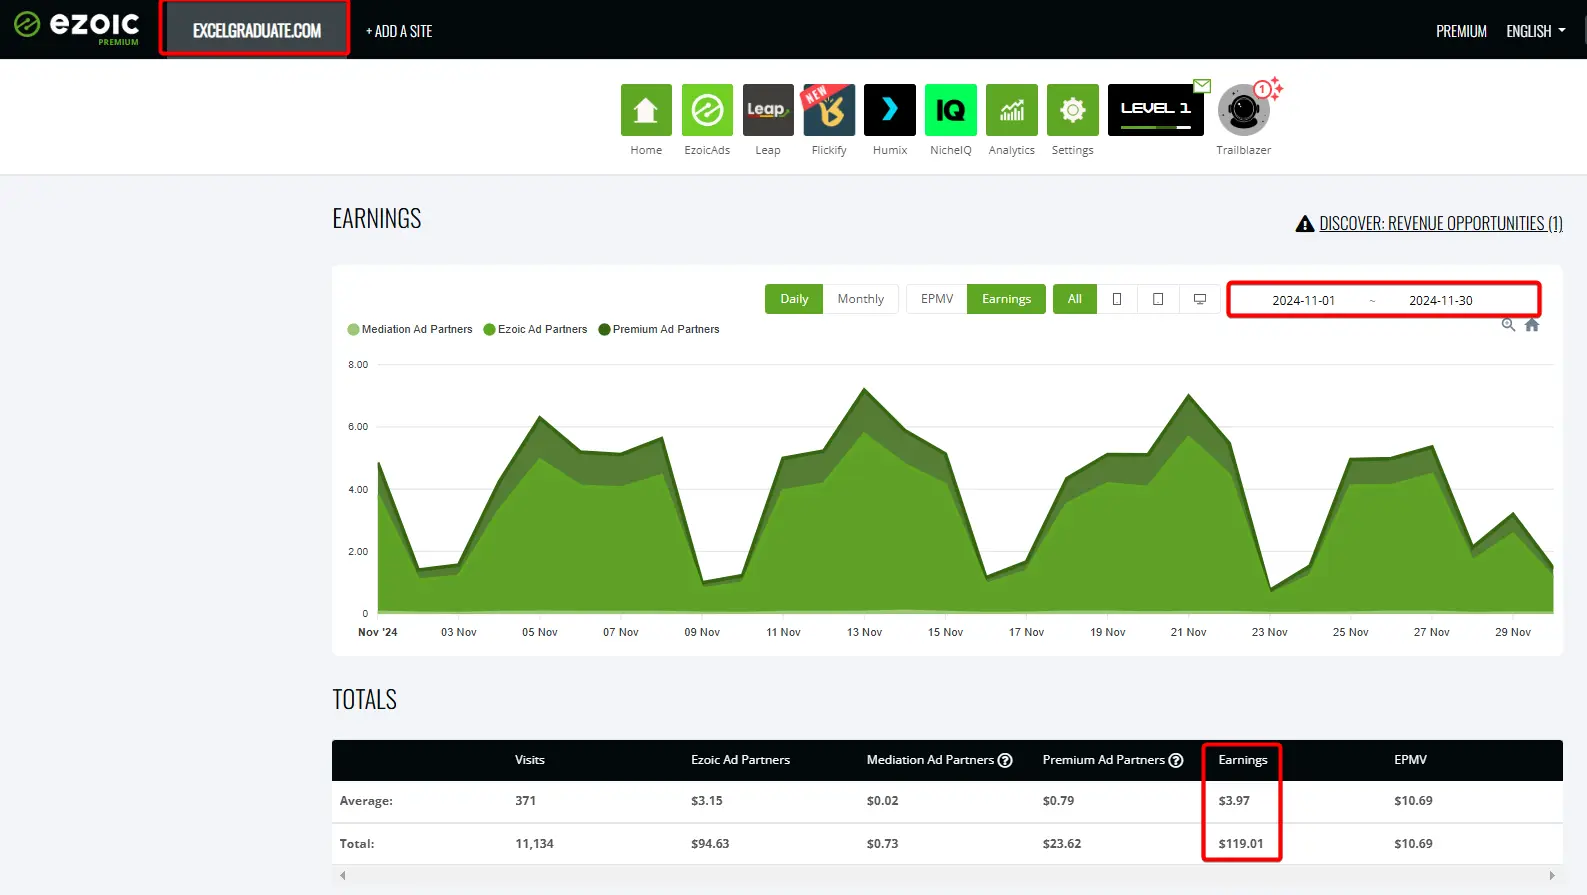The image size is (1587, 895).
Task: Open the Leap tool icon
Action: coord(768,110)
